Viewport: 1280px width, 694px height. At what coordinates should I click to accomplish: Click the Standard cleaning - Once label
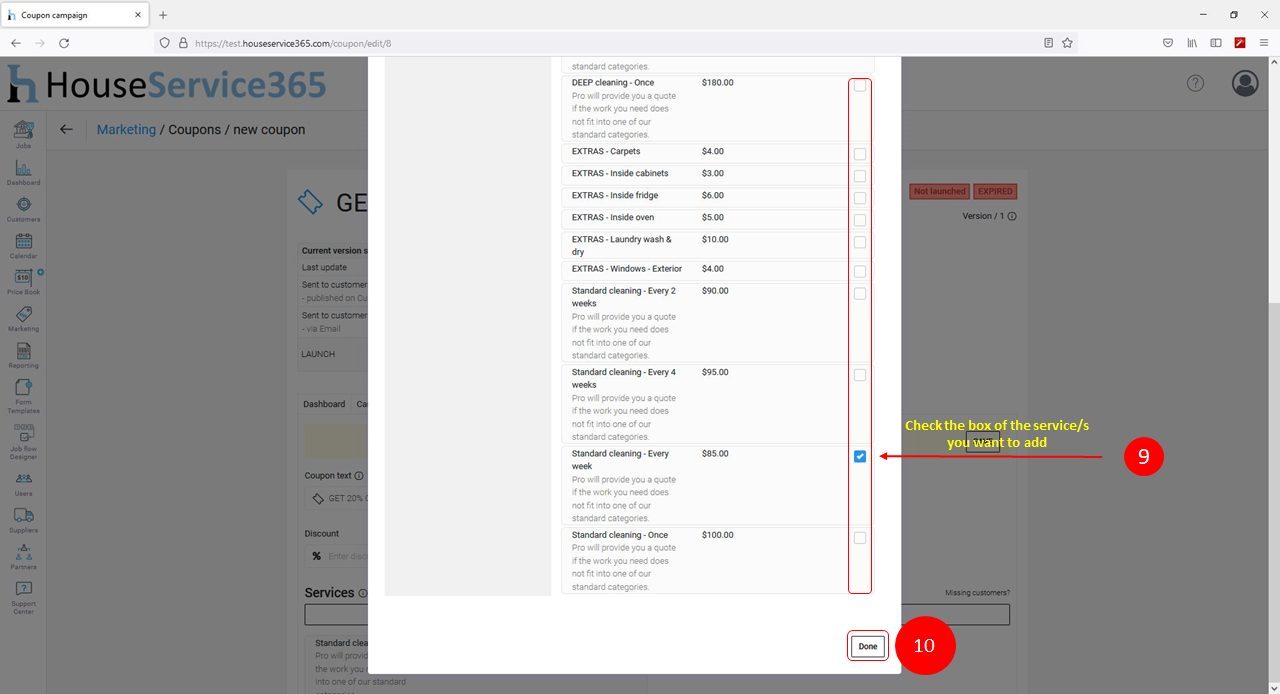620,535
